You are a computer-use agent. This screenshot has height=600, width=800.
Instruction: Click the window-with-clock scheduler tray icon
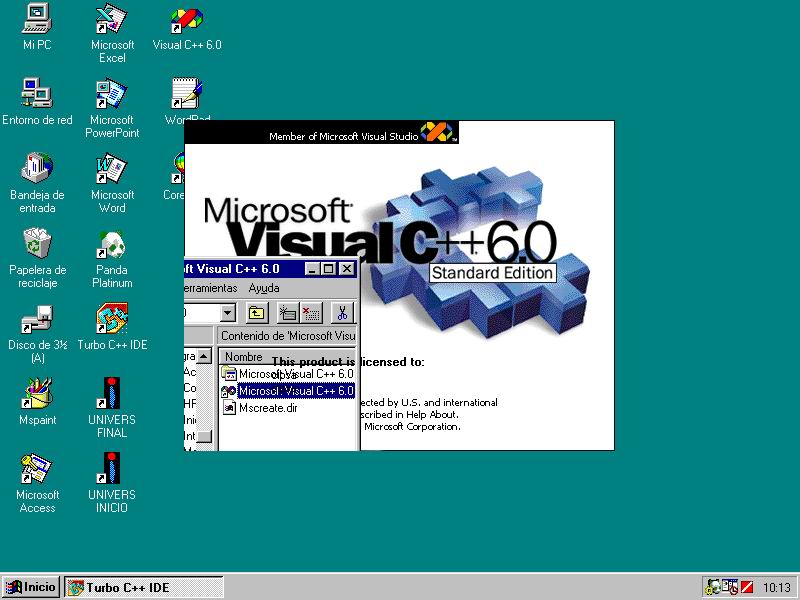tap(730, 587)
